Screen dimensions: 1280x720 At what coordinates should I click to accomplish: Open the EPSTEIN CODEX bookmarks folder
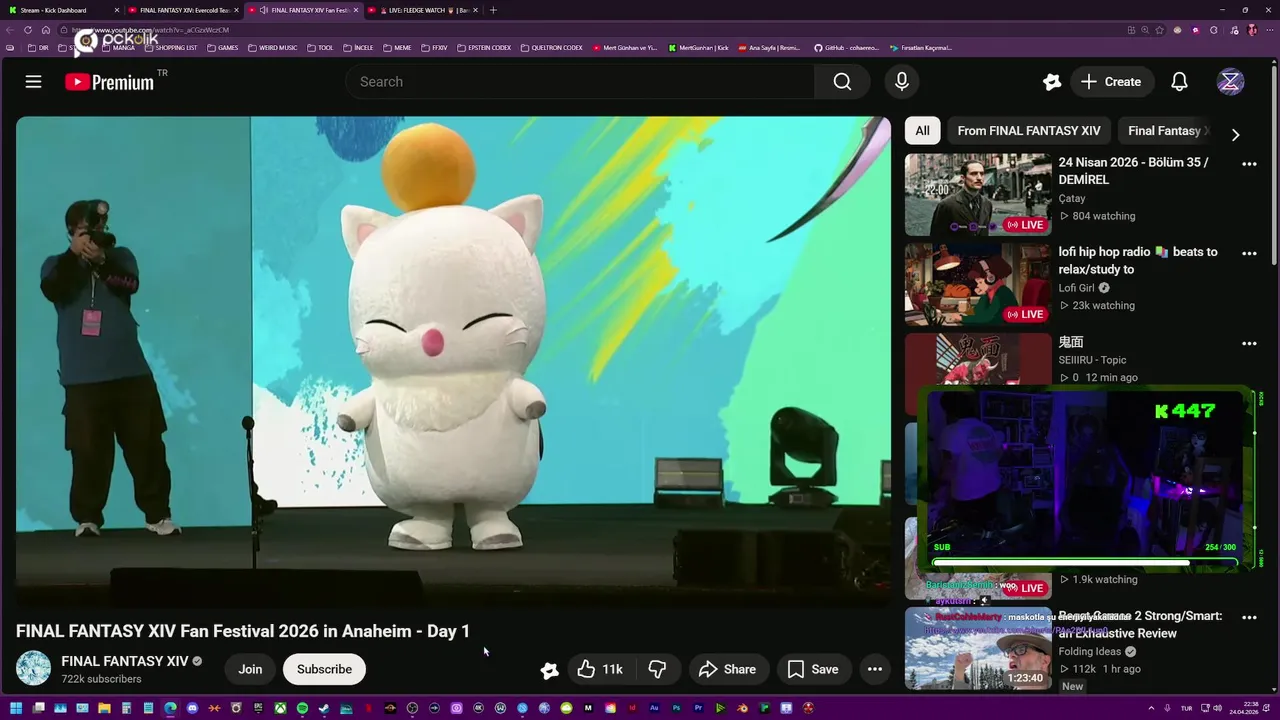tap(484, 48)
